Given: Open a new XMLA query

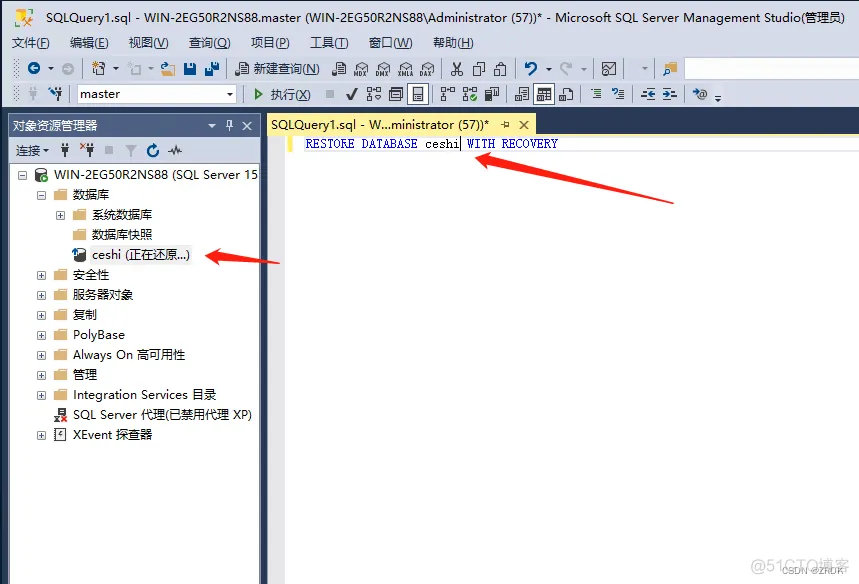Looking at the screenshot, I should pyautogui.click(x=405, y=68).
